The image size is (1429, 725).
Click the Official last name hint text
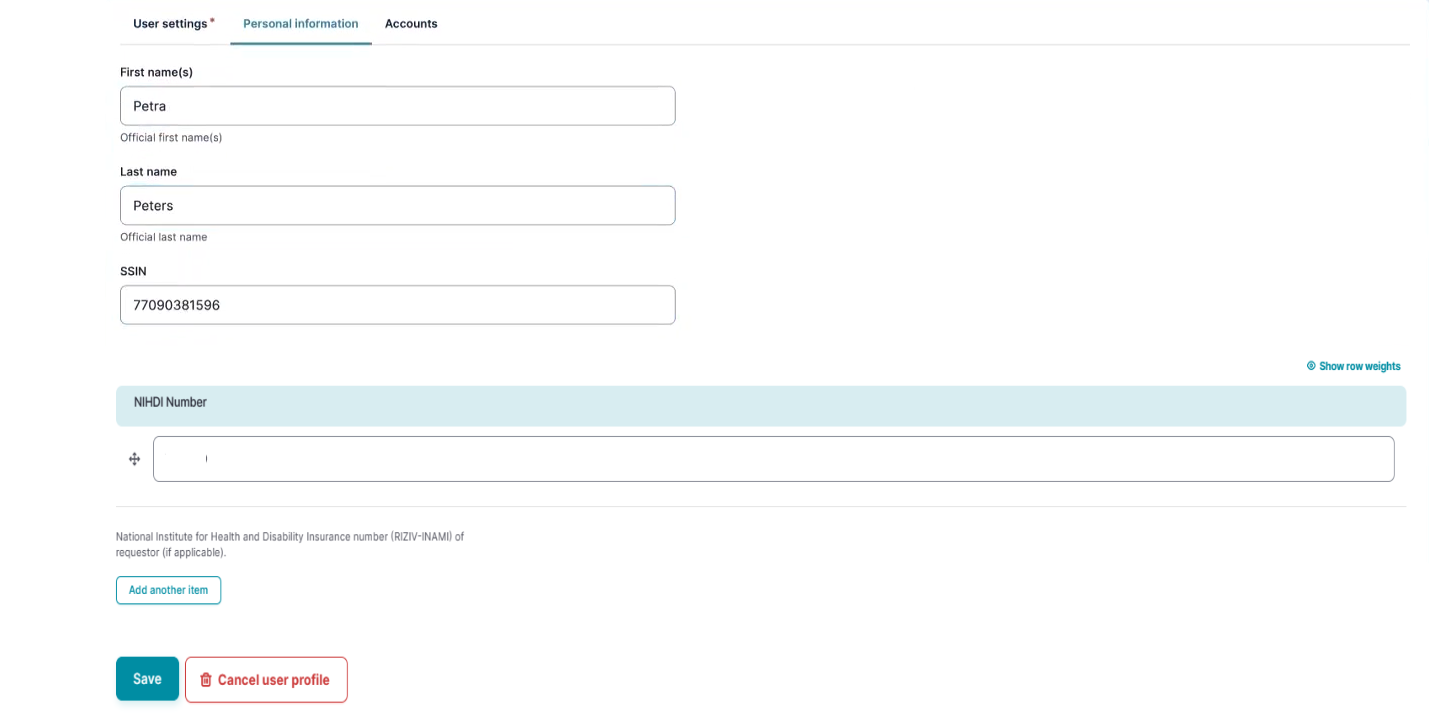pos(164,237)
